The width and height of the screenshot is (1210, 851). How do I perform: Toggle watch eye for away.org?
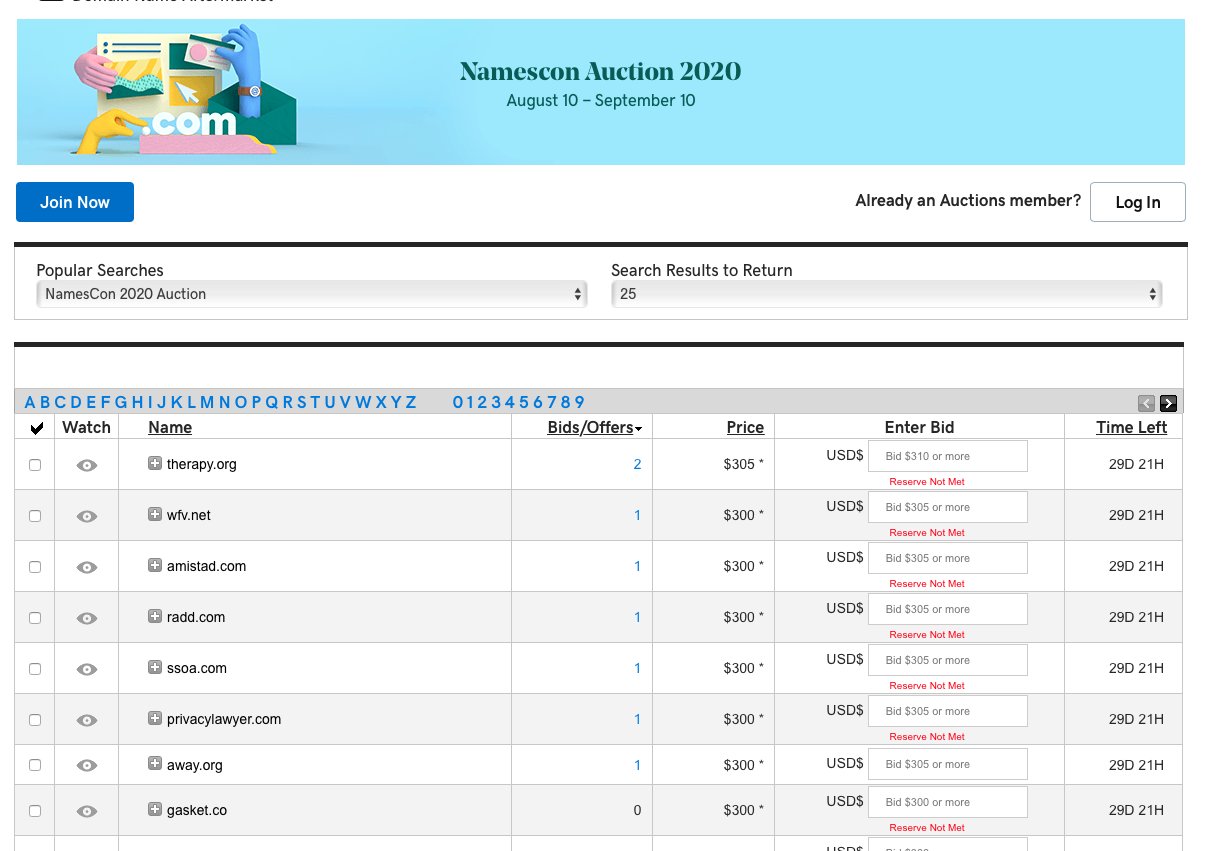click(x=87, y=766)
